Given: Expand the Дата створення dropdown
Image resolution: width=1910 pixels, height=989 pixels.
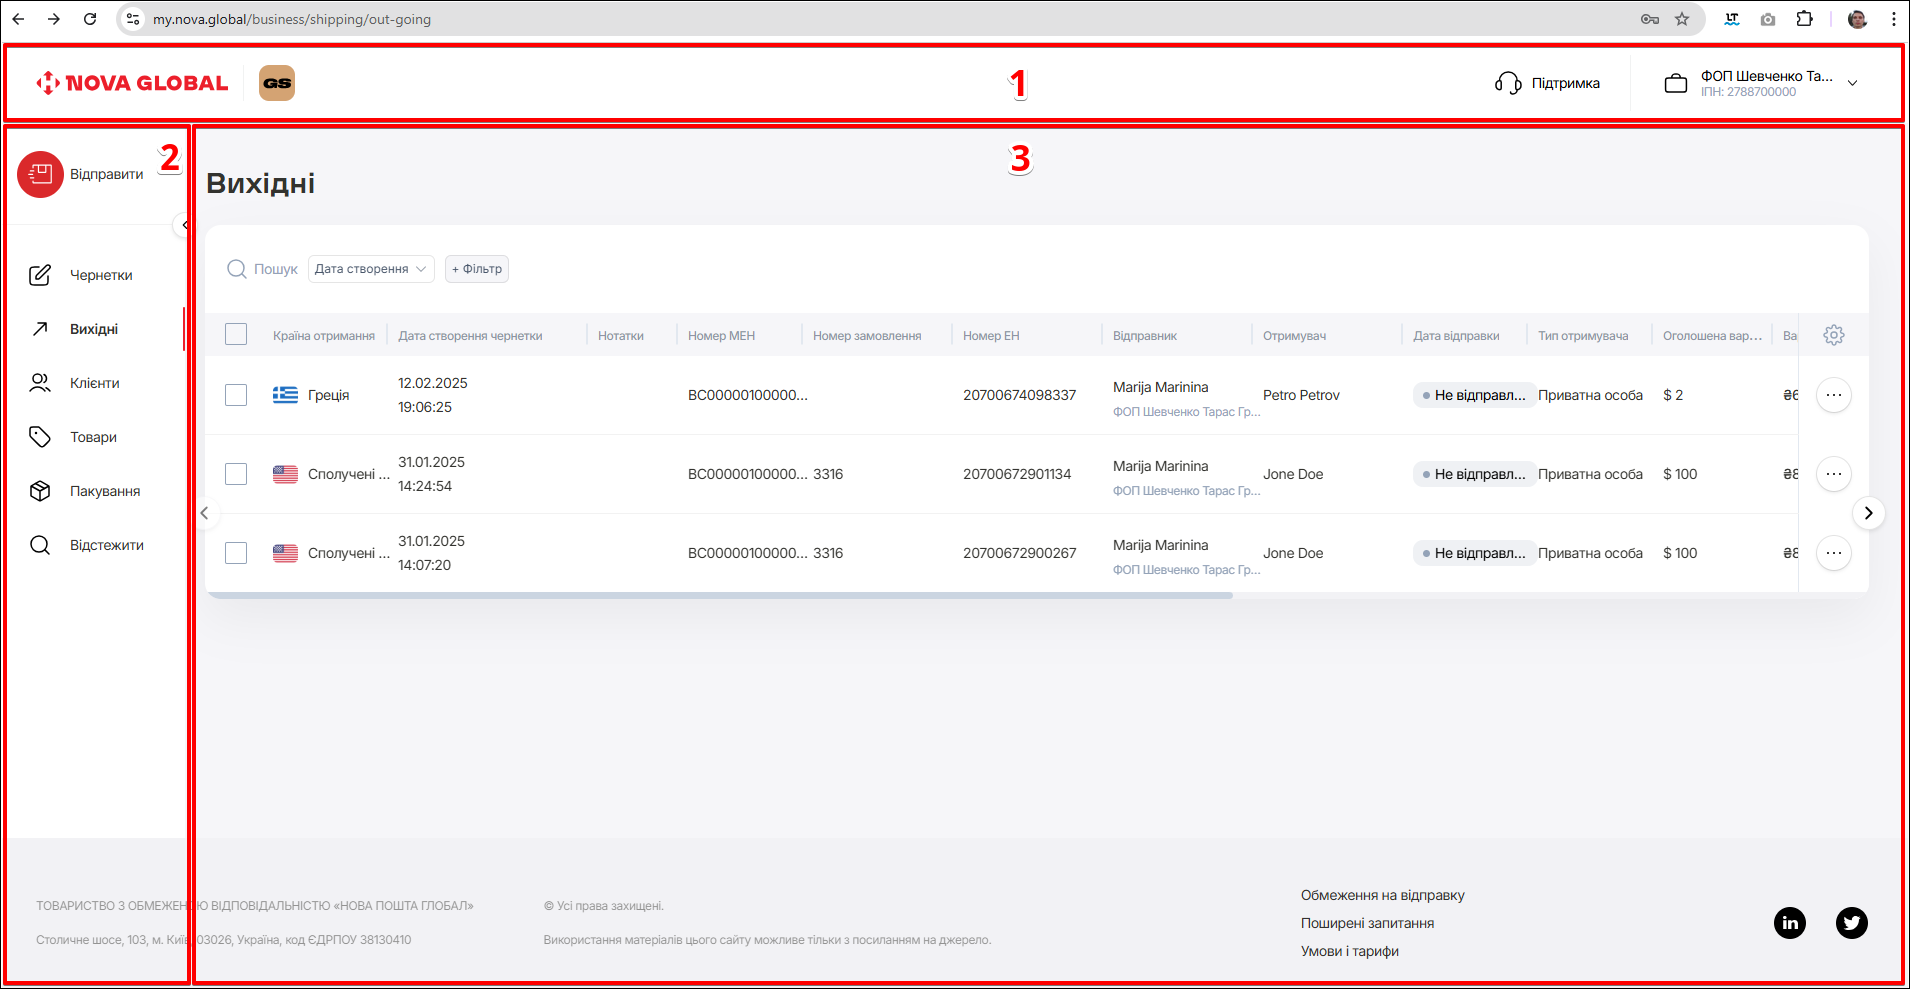Looking at the screenshot, I should [371, 269].
